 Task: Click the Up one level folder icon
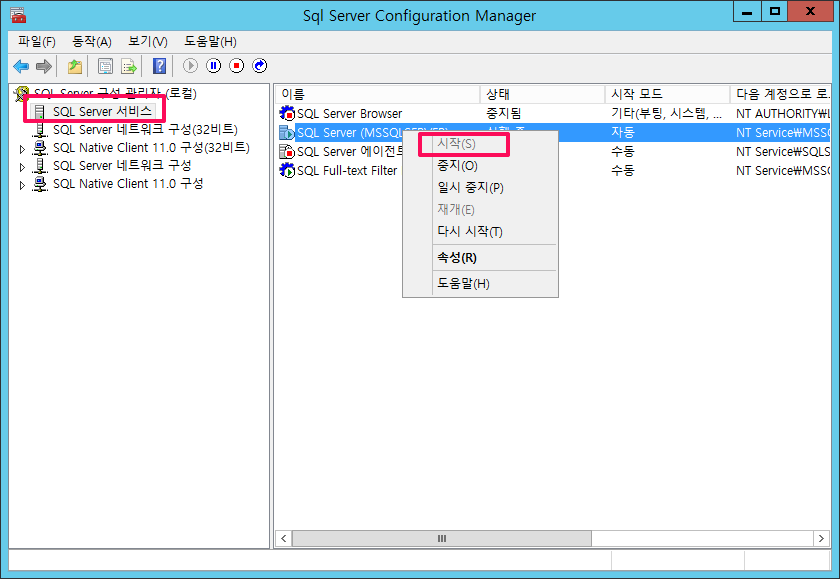75,66
